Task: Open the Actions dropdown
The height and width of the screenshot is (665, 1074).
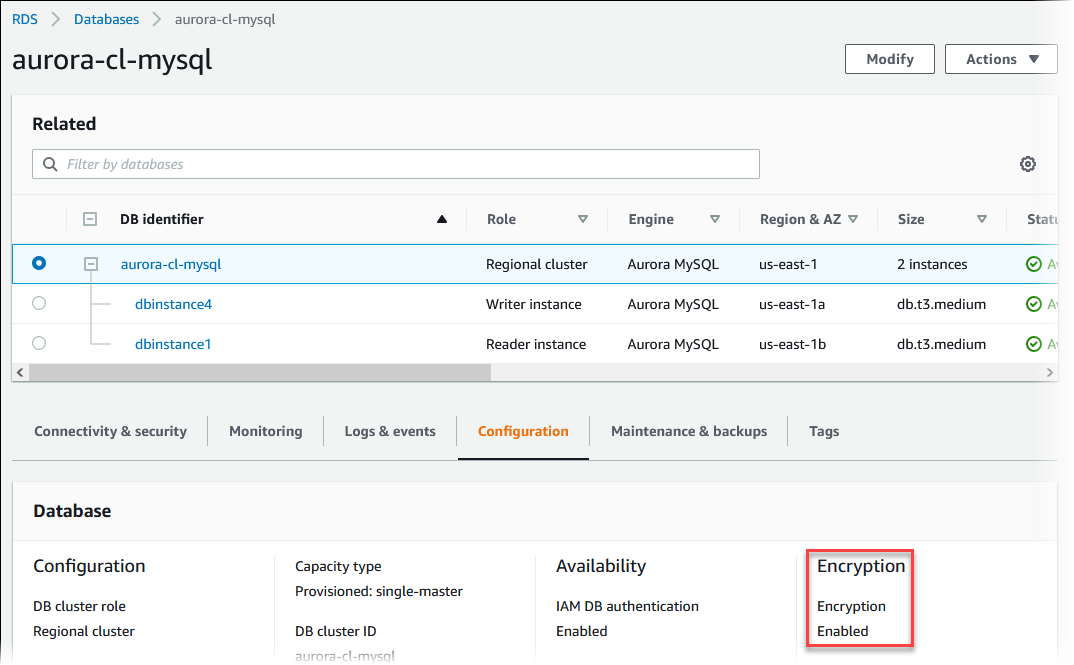Action: [1001, 58]
